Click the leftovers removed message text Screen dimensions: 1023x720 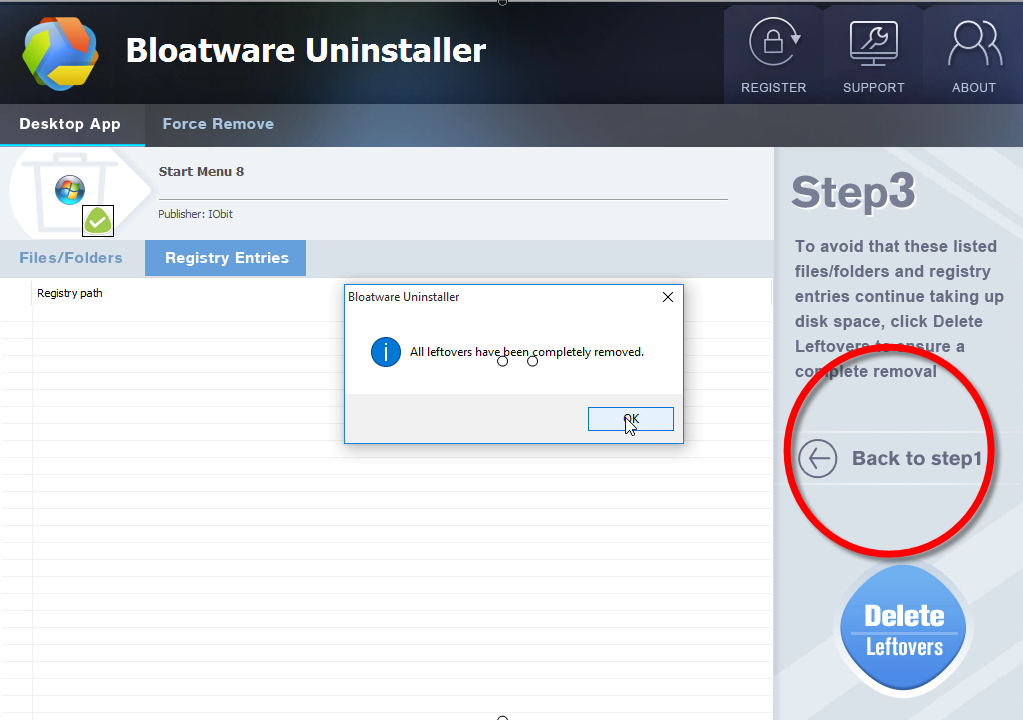tap(527, 352)
